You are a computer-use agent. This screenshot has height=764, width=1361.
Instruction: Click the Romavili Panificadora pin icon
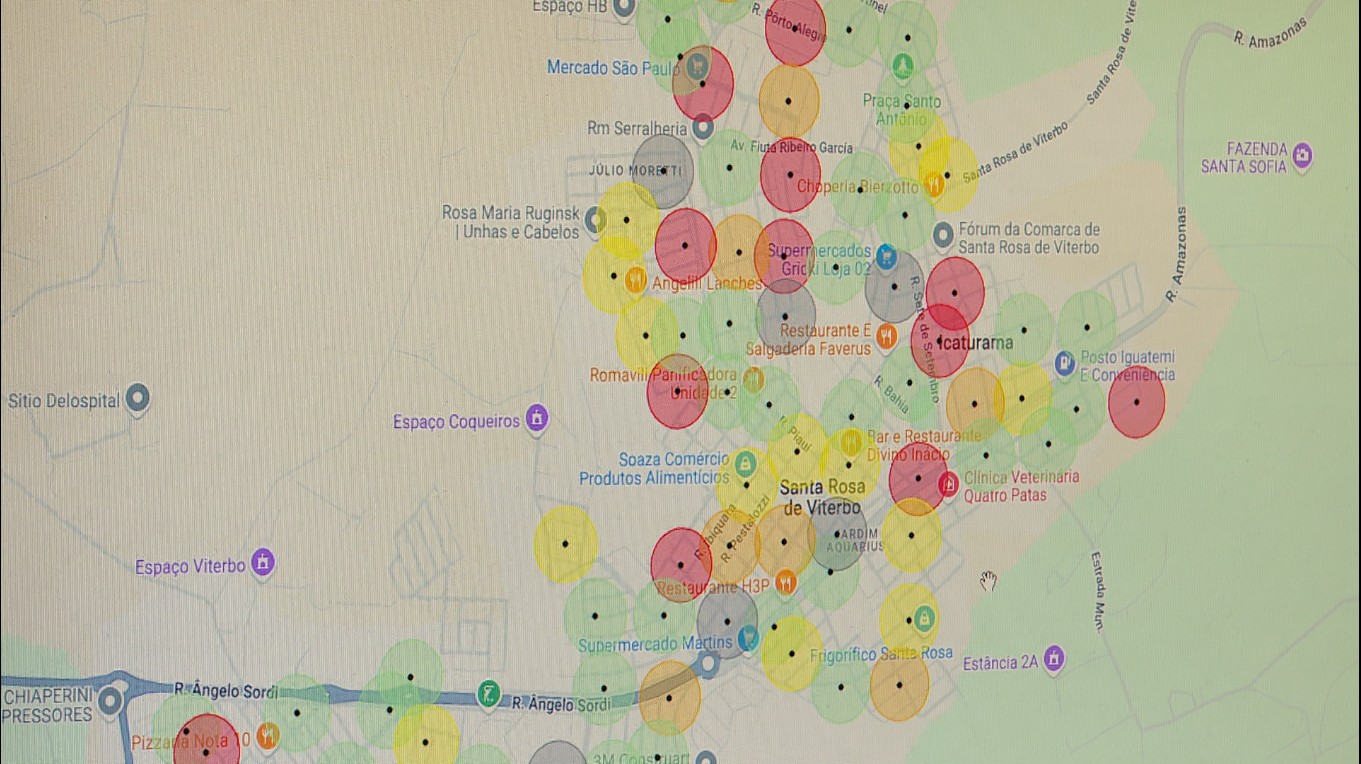click(753, 380)
